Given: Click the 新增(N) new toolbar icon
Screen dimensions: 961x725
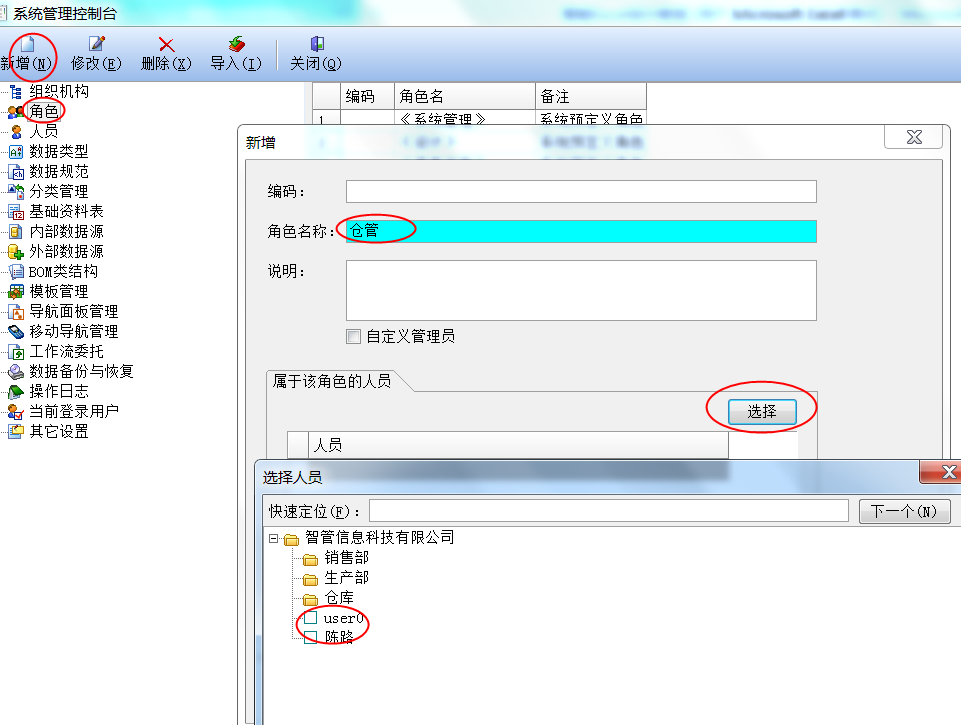Looking at the screenshot, I should point(27,44).
